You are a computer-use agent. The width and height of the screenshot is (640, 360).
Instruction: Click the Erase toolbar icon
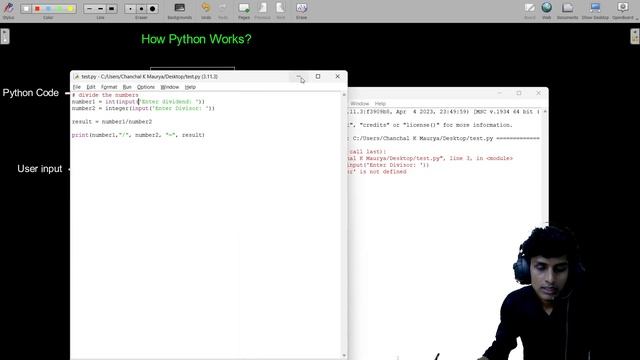pos(302,10)
